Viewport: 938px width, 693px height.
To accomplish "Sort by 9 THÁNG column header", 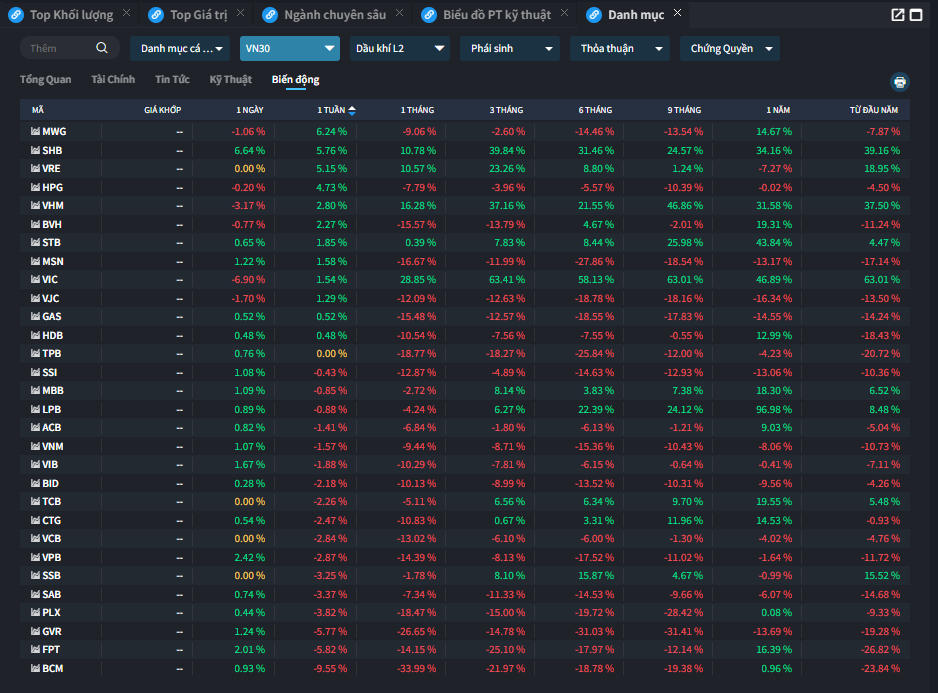I will coord(684,110).
